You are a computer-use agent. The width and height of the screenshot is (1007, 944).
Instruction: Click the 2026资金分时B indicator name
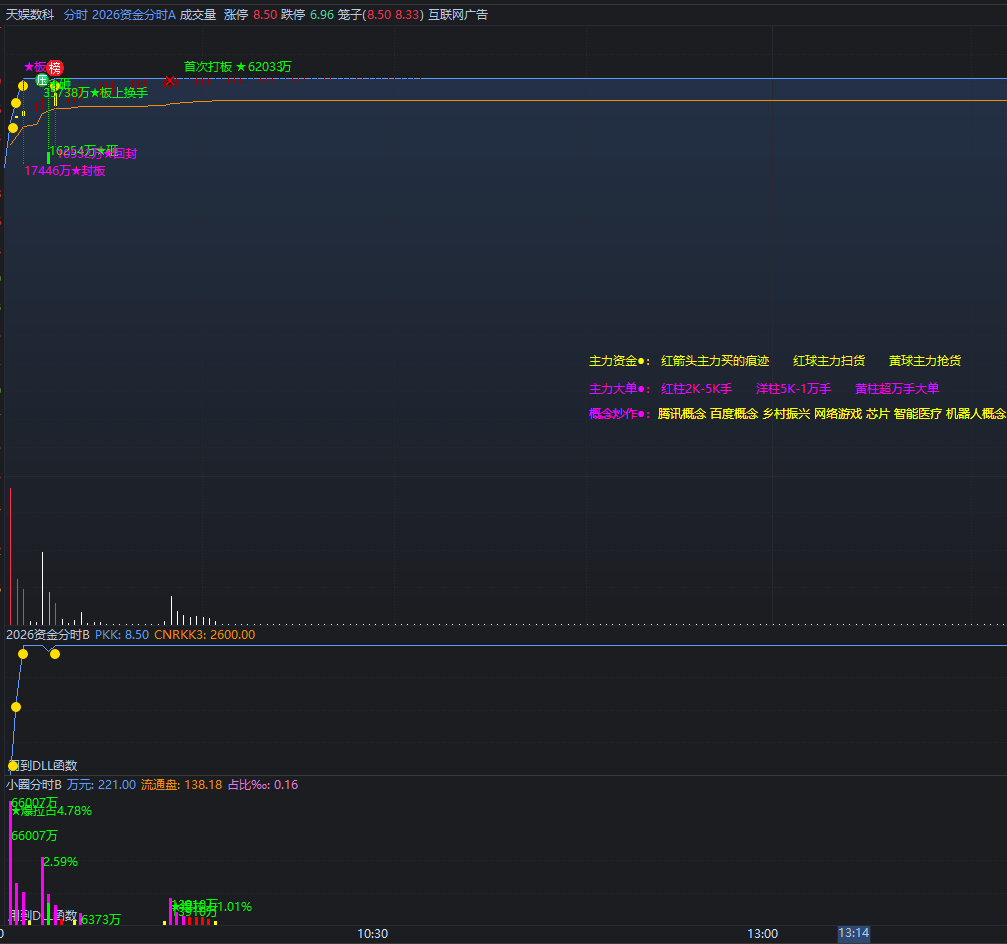click(x=48, y=634)
